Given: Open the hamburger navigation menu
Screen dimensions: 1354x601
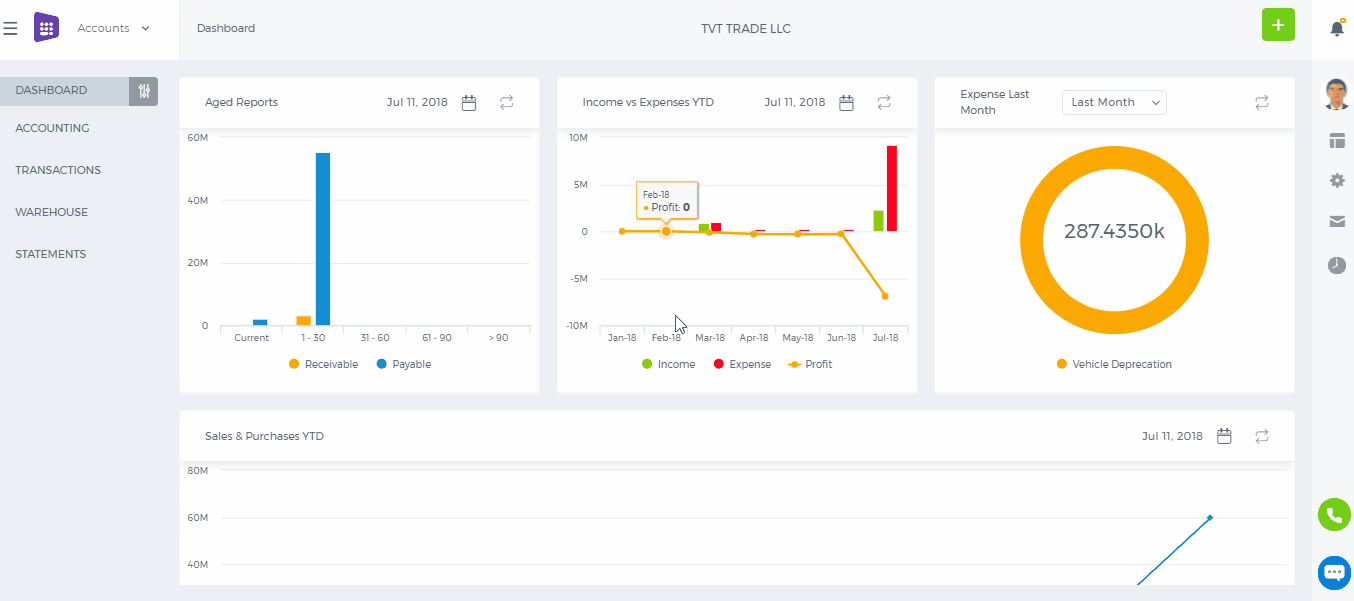Looking at the screenshot, I should [x=11, y=28].
